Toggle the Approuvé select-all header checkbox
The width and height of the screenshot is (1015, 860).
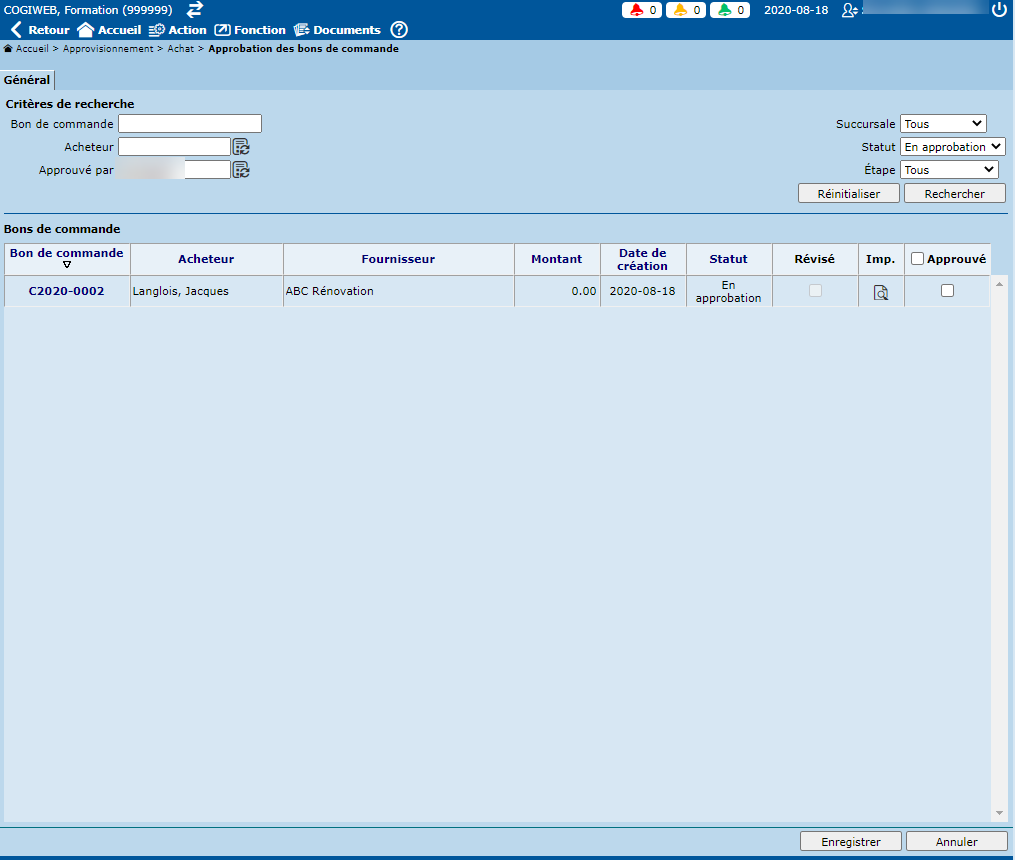(x=917, y=259)
